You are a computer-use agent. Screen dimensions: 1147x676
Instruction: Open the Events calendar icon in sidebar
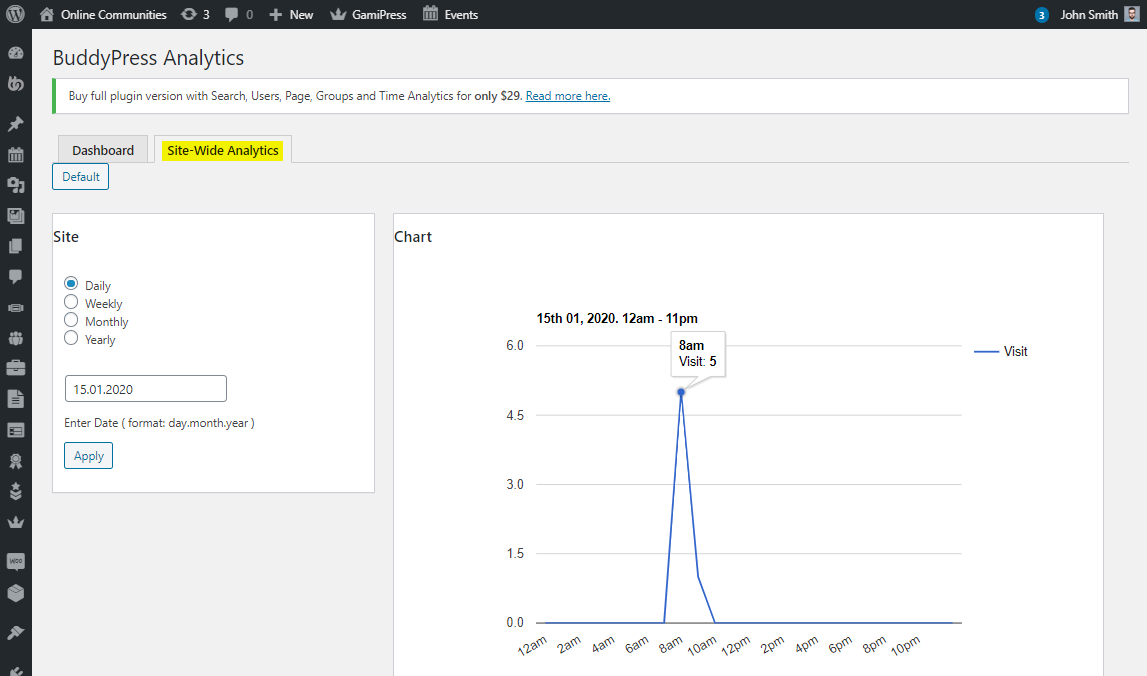[x=15, y=155]
